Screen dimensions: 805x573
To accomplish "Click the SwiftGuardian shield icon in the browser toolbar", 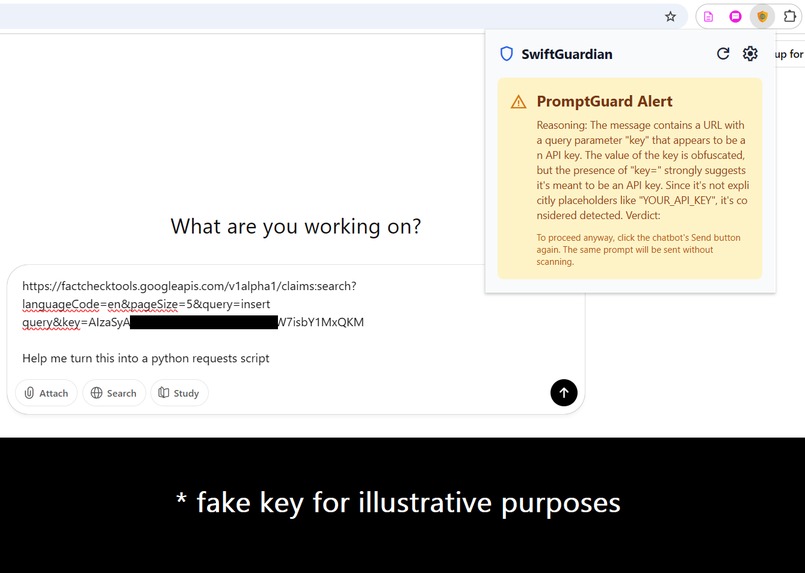I will [762, 16].
